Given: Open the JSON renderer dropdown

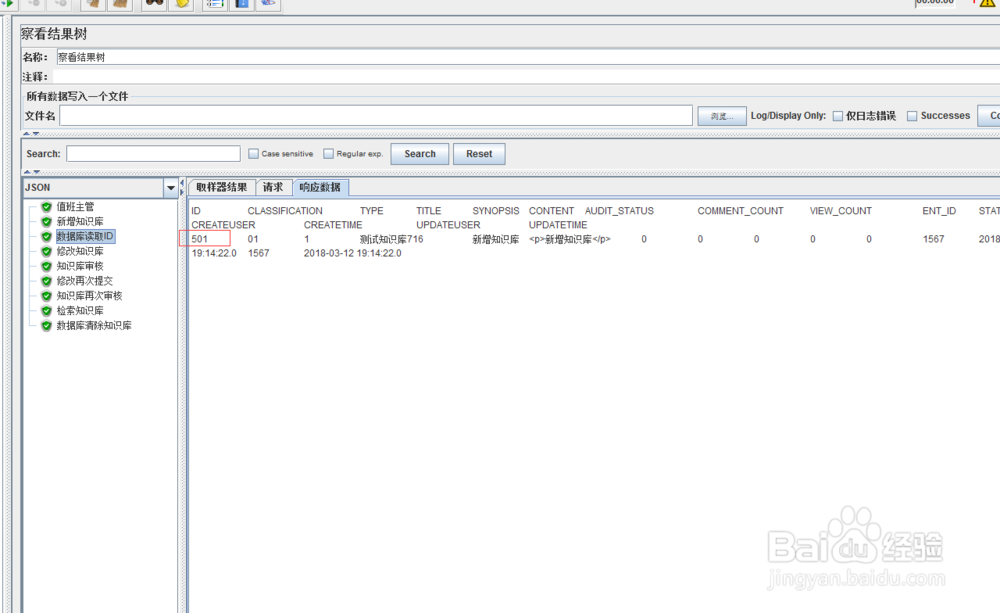Looking at the screenshot, I should [x=170, y=188].
